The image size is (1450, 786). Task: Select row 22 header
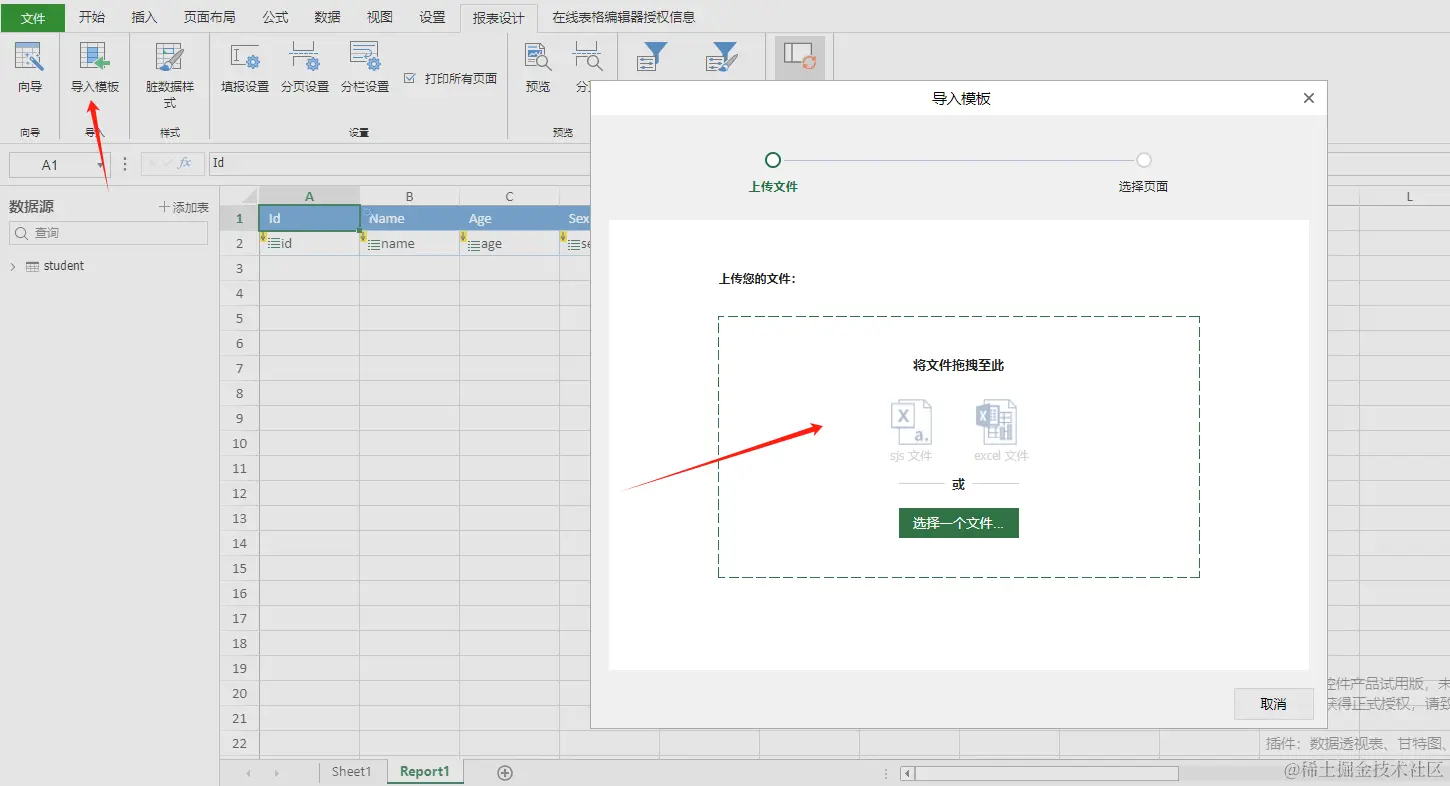click(239, 743)
